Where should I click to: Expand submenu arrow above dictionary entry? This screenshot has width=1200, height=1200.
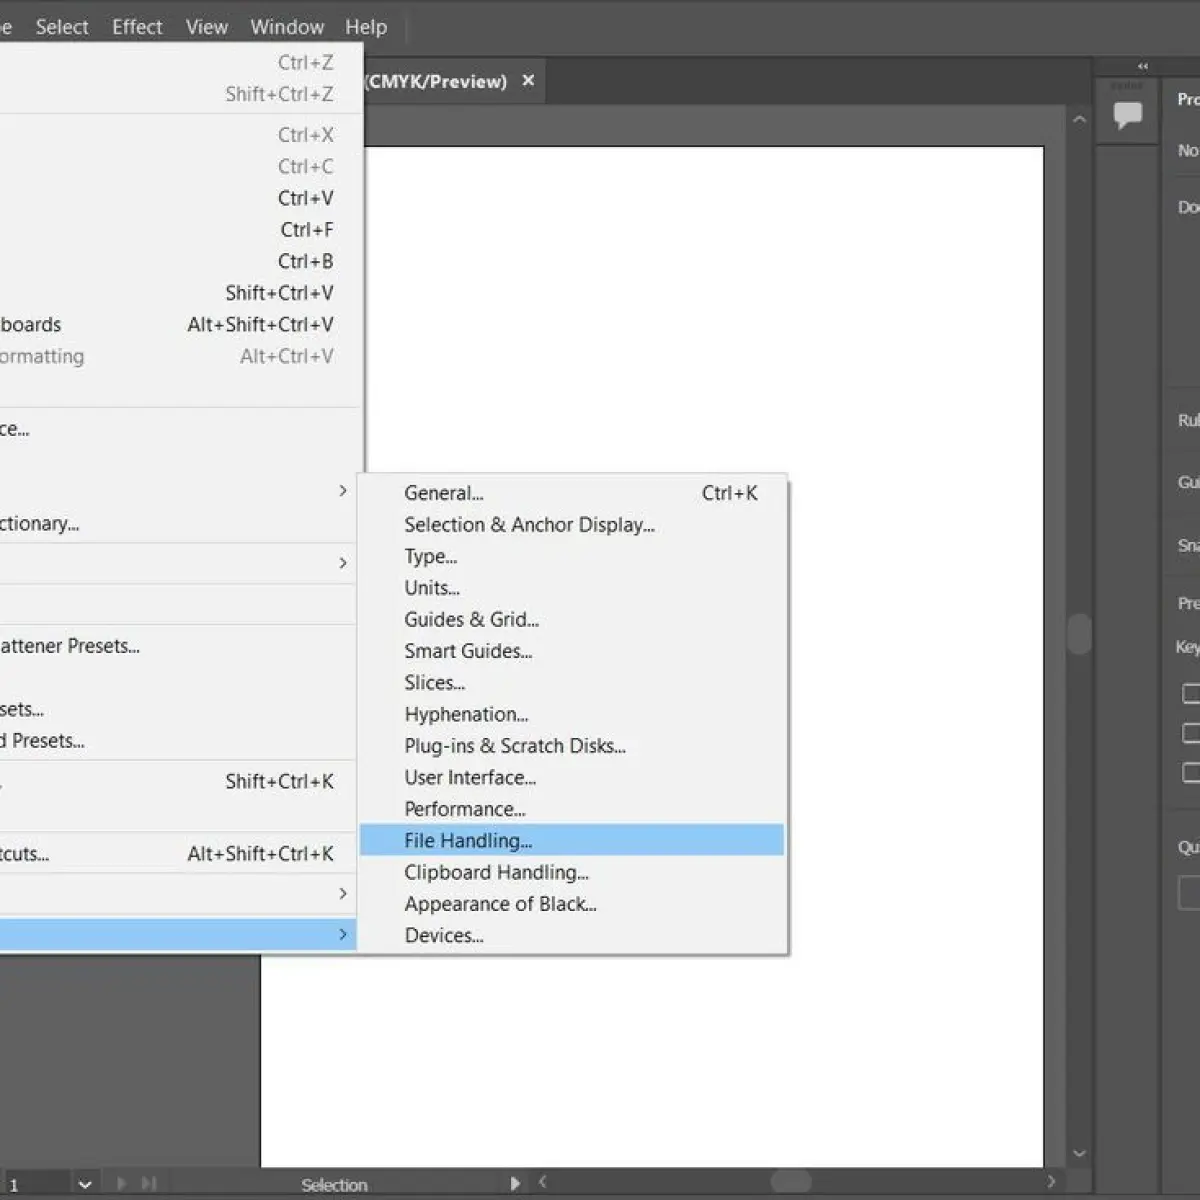(x=343, y=491)
